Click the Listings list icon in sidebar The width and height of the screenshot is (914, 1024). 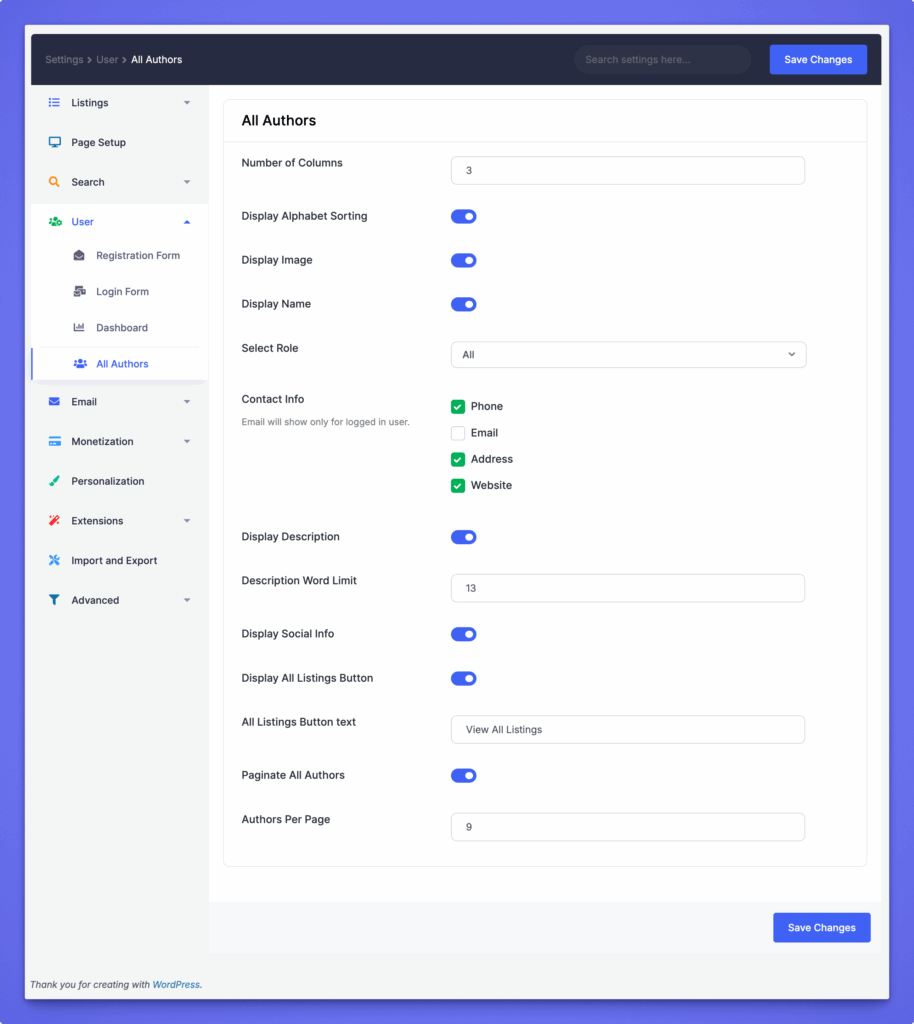coord(54,103)
